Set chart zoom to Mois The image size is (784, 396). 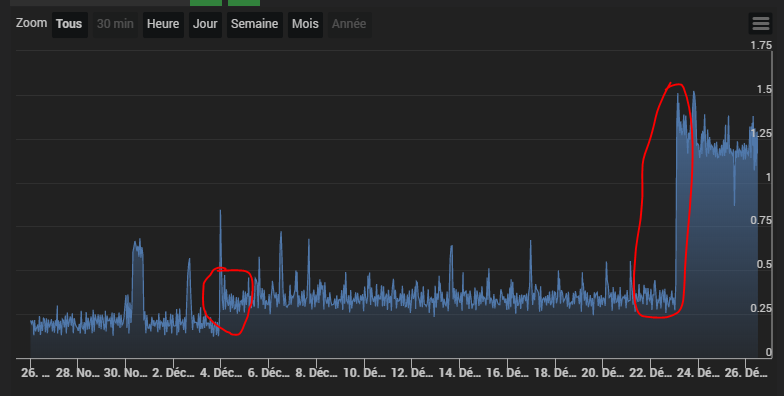coord(305,24)
